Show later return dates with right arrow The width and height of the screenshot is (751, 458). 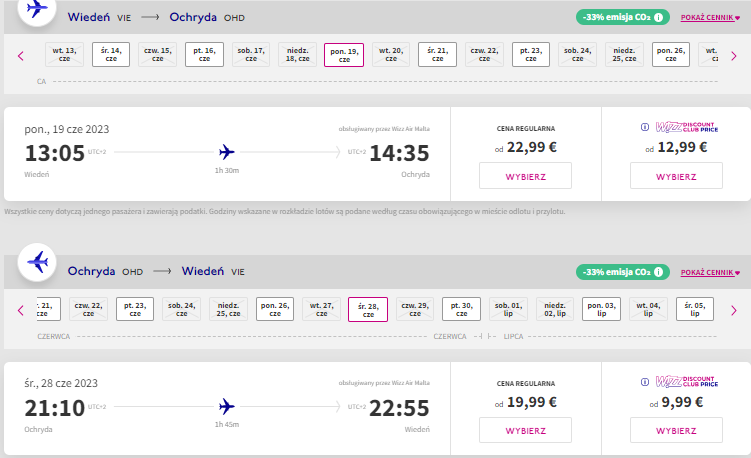734,310
